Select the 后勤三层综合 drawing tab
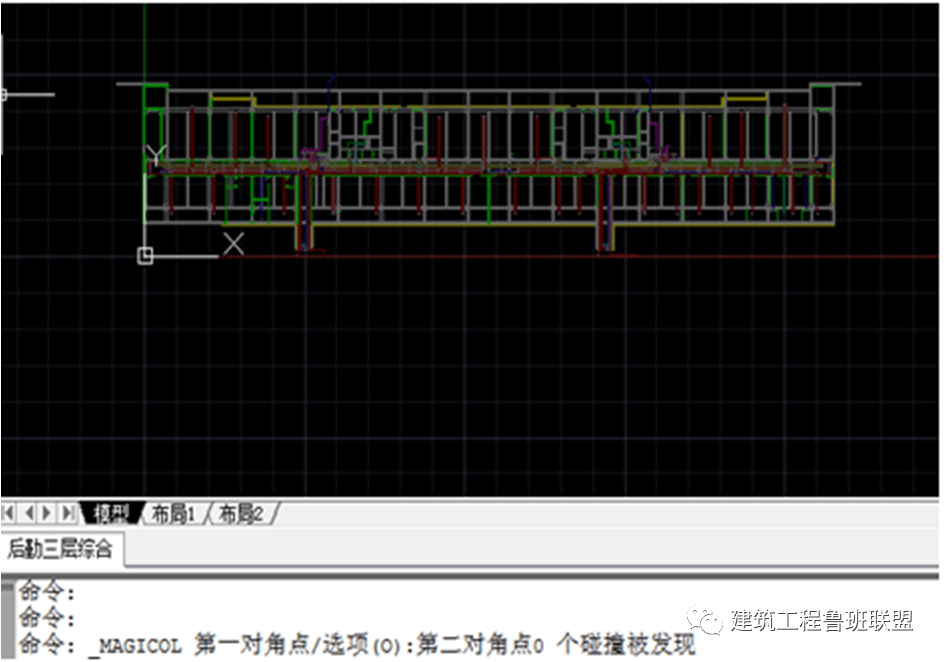The width and height of the screenshot is (944, 662). 60,549
